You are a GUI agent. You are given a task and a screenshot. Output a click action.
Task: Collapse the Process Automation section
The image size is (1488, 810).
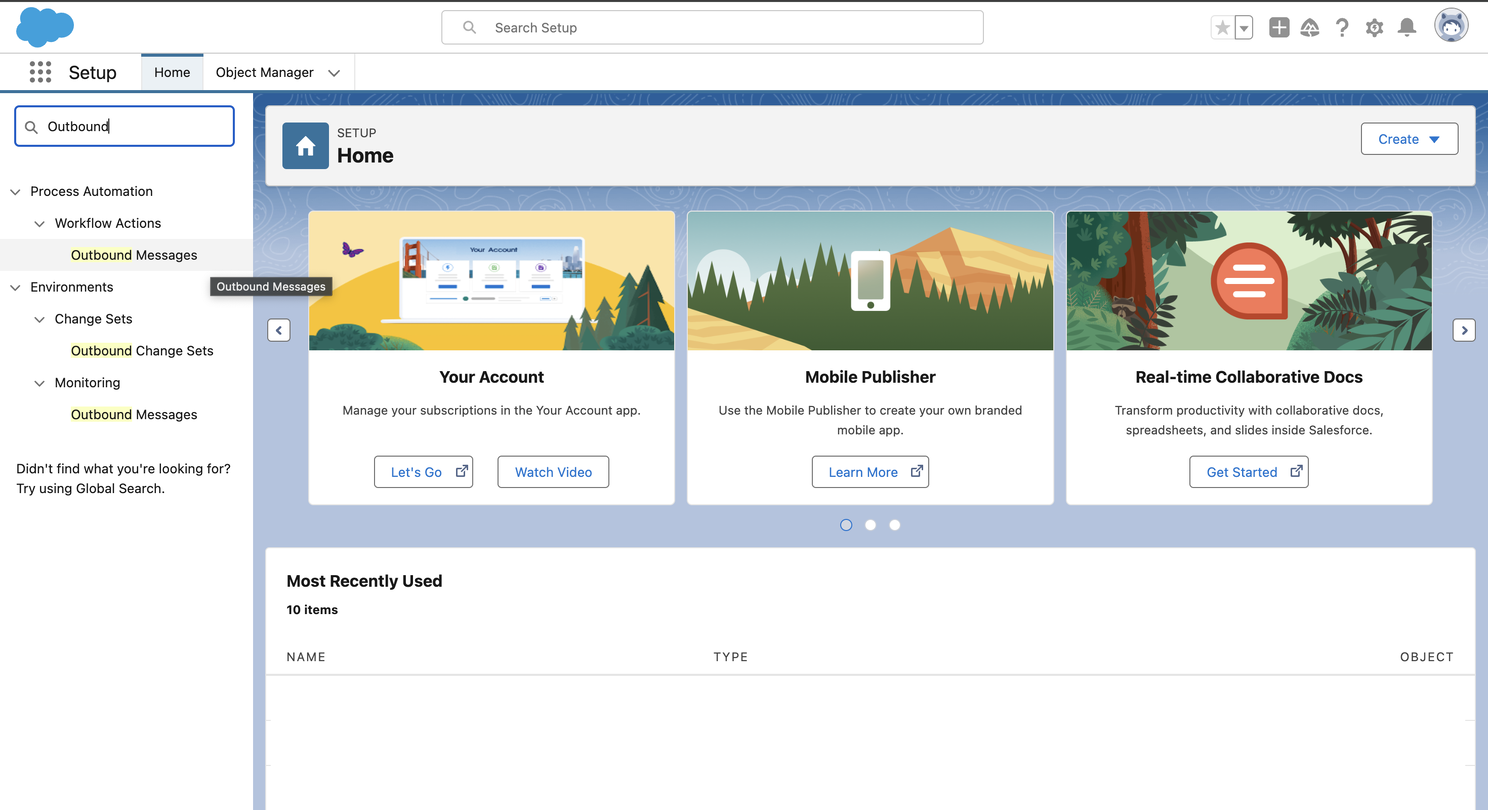(x=15, y=191)
